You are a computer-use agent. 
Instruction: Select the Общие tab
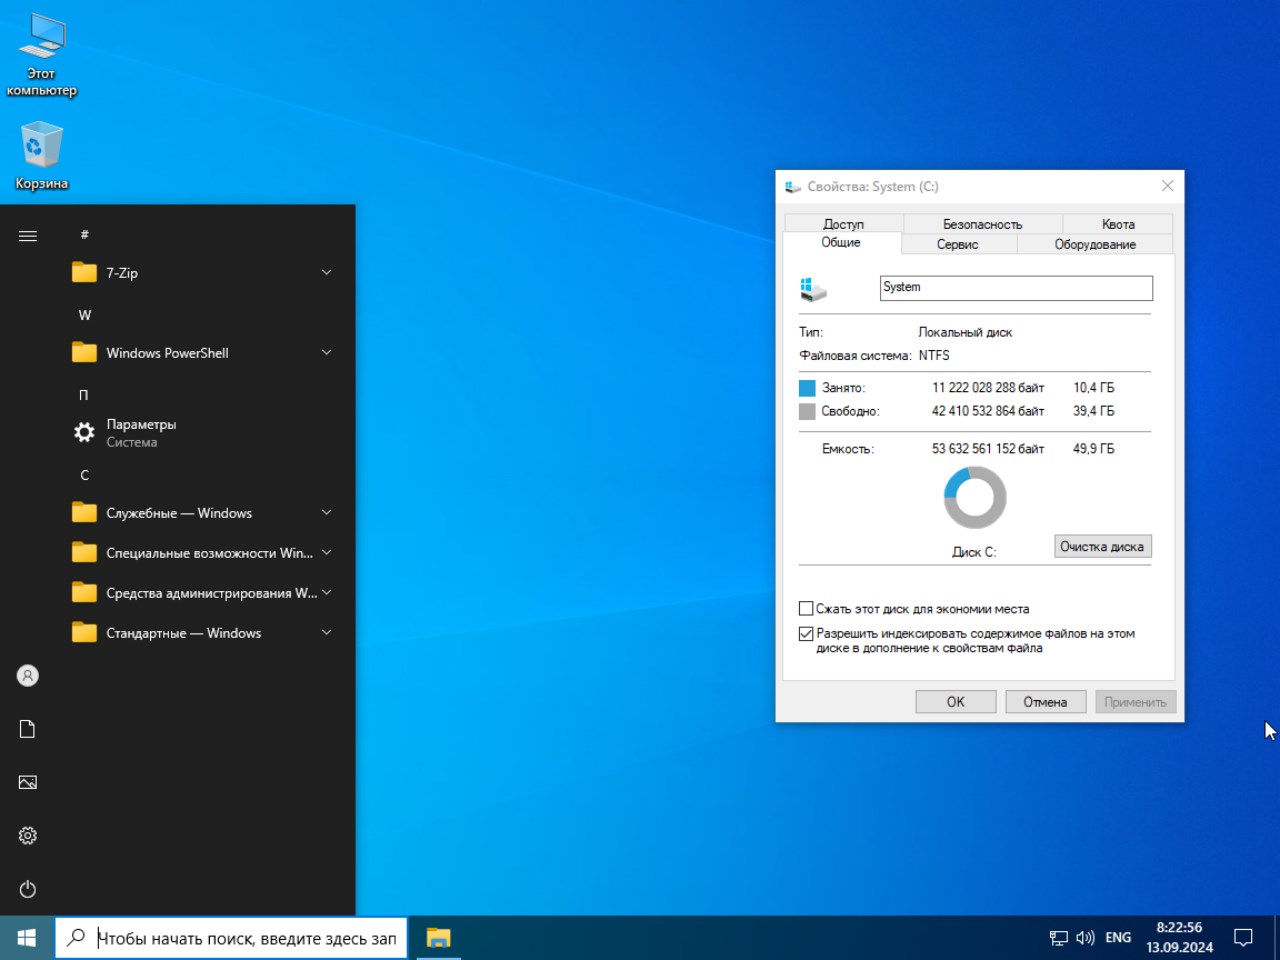pyautogui.click(x=841, y=243)
